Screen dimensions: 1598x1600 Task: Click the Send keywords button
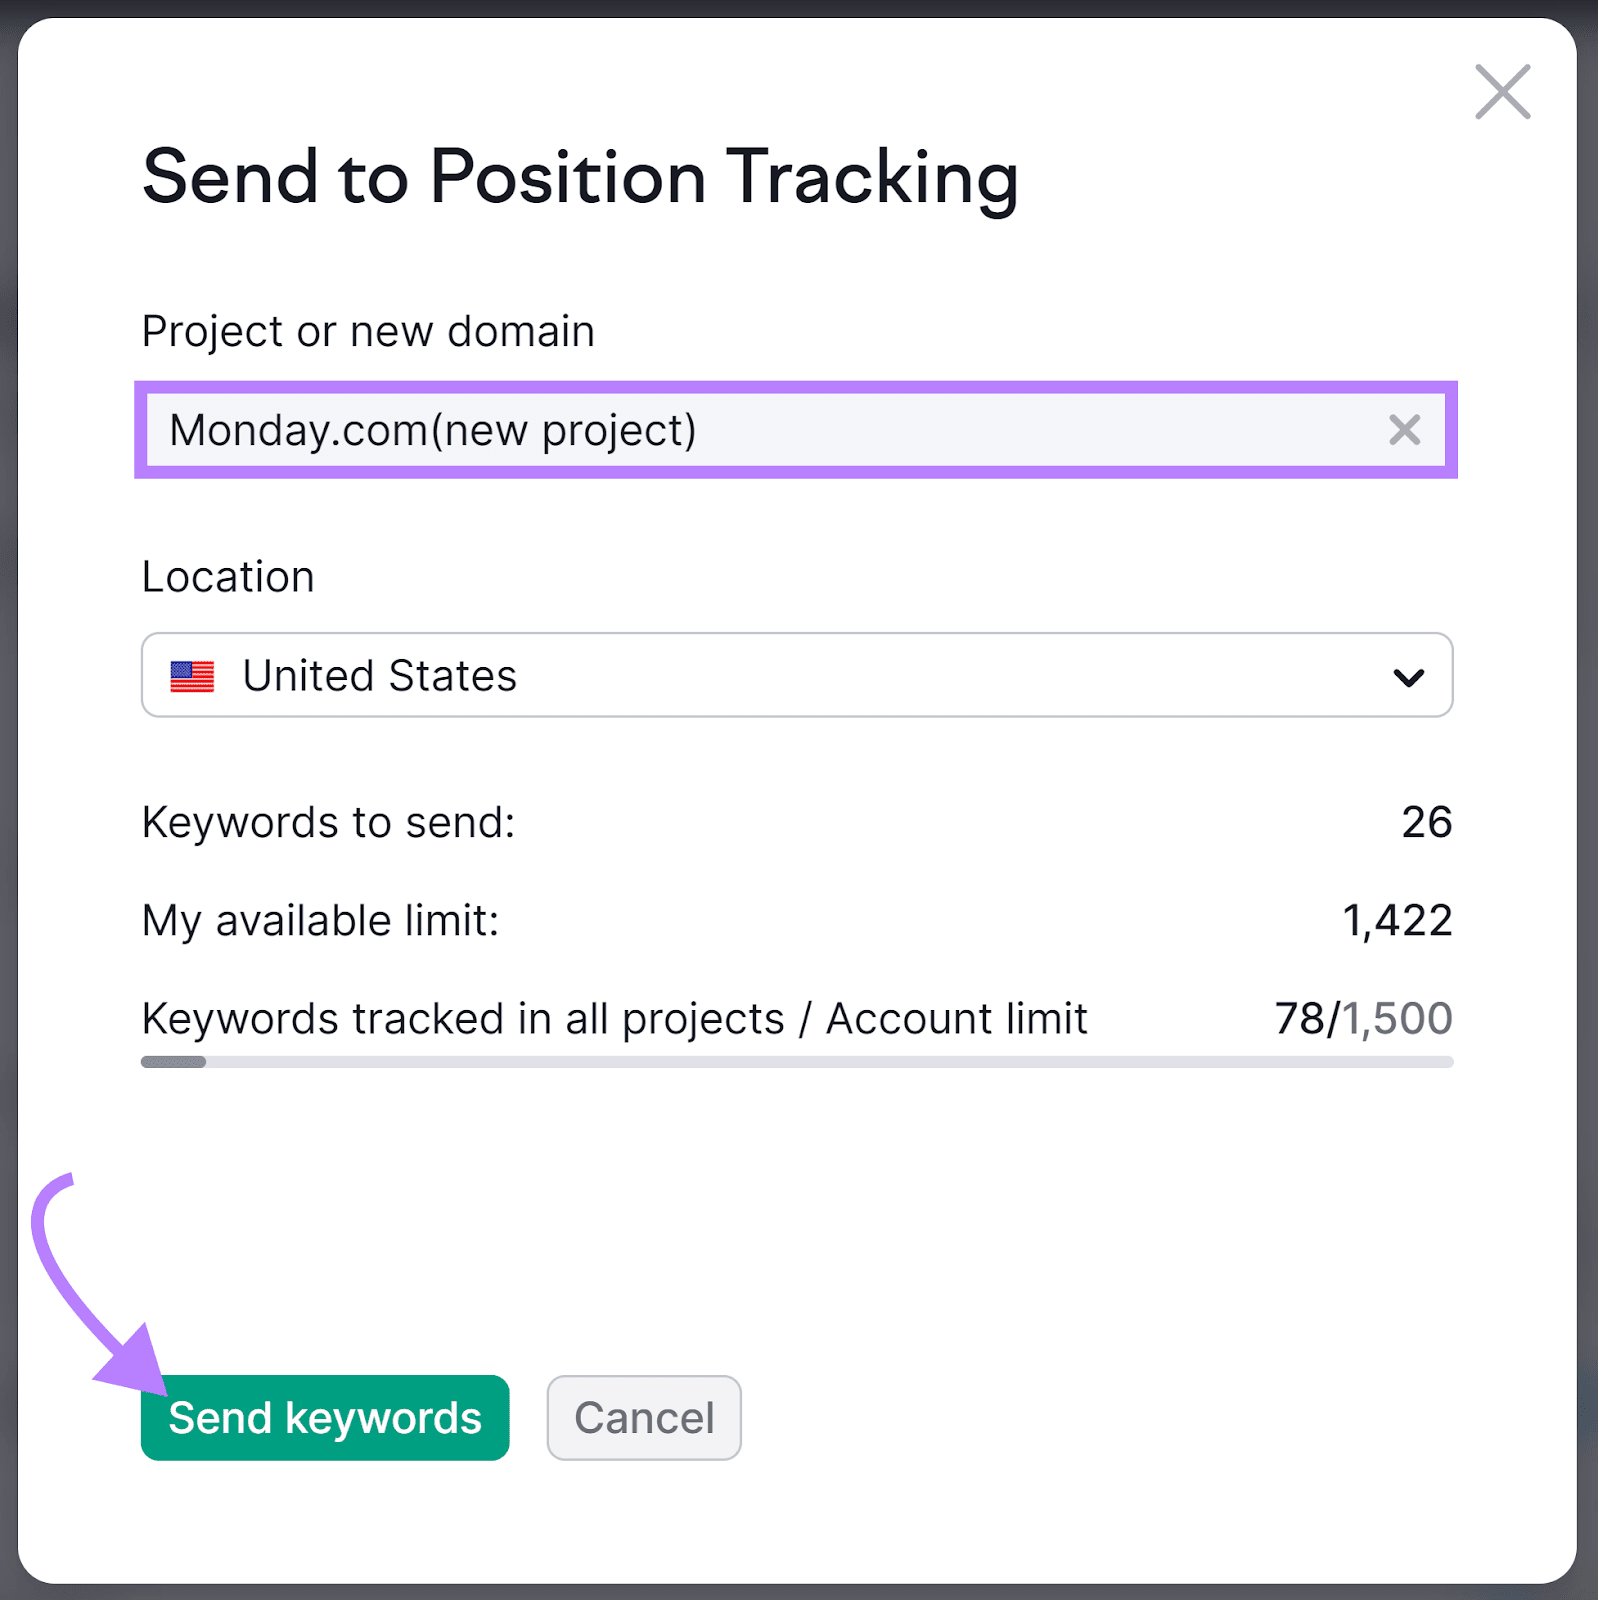click(x=324, y=1417)
